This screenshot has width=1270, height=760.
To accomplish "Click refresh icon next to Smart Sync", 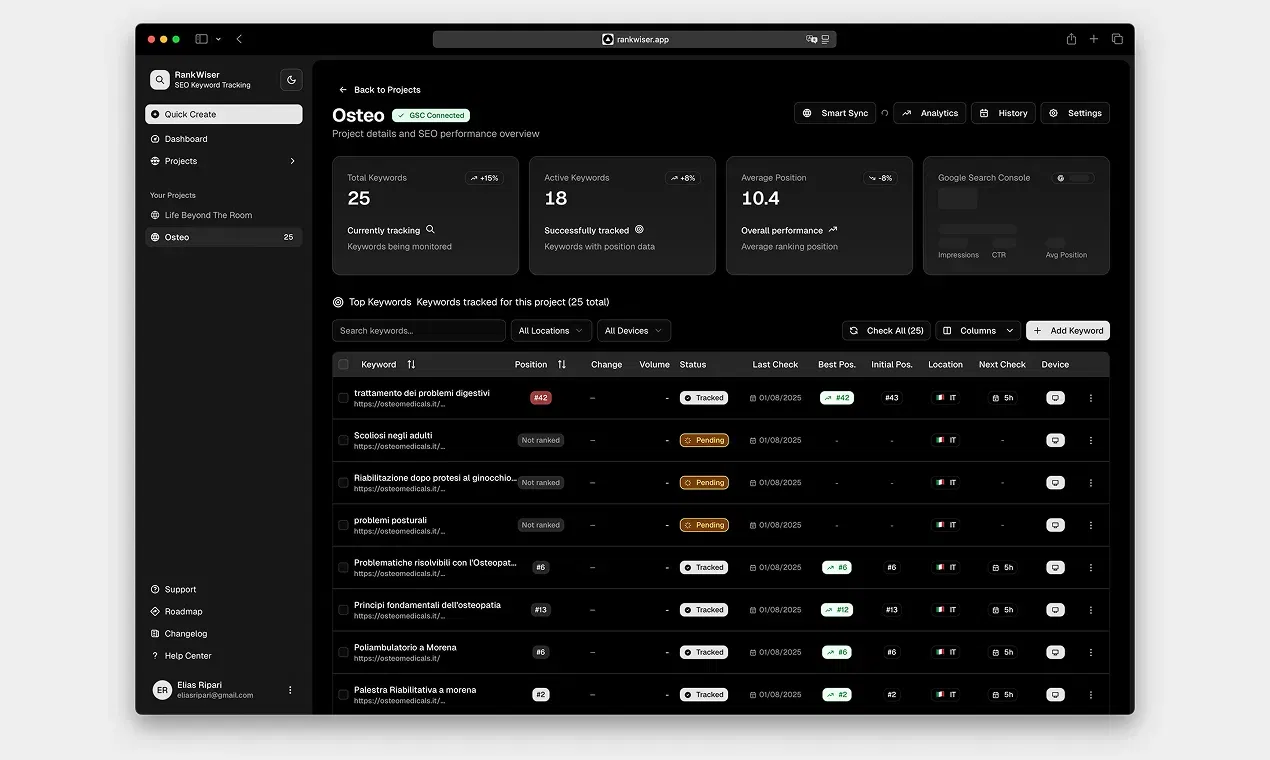I will pos(884,113).
